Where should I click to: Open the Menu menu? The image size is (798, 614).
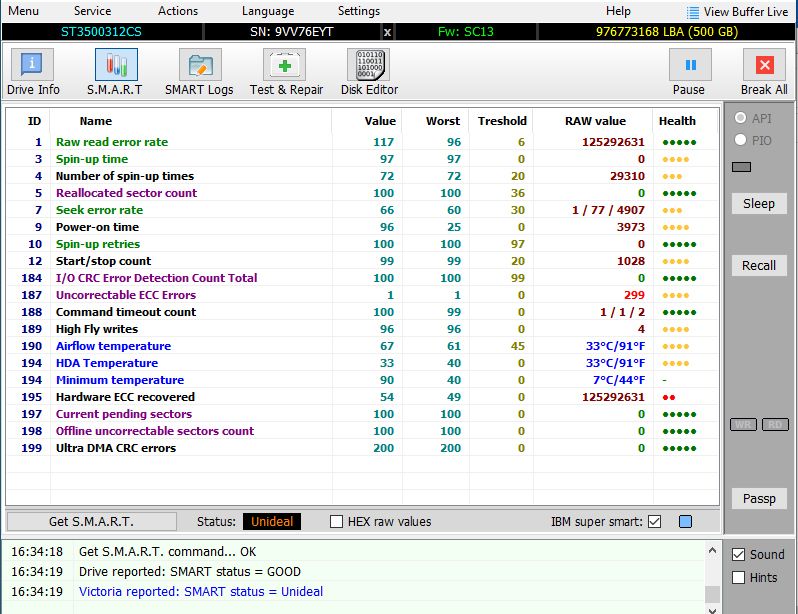23,11
